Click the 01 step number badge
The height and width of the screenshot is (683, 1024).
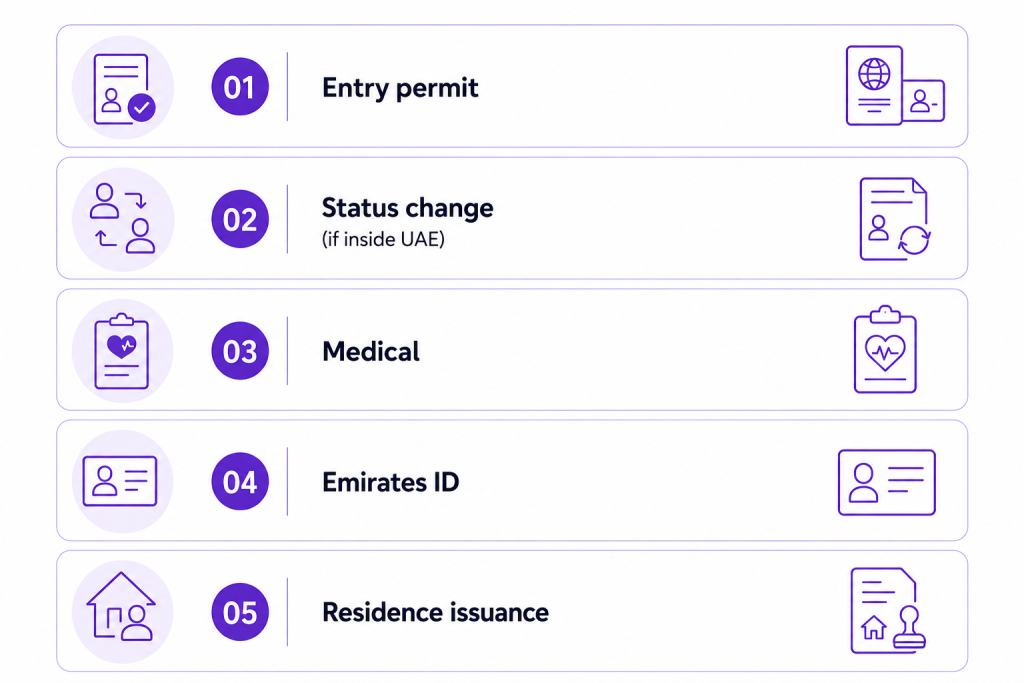(x=240, y=87)
